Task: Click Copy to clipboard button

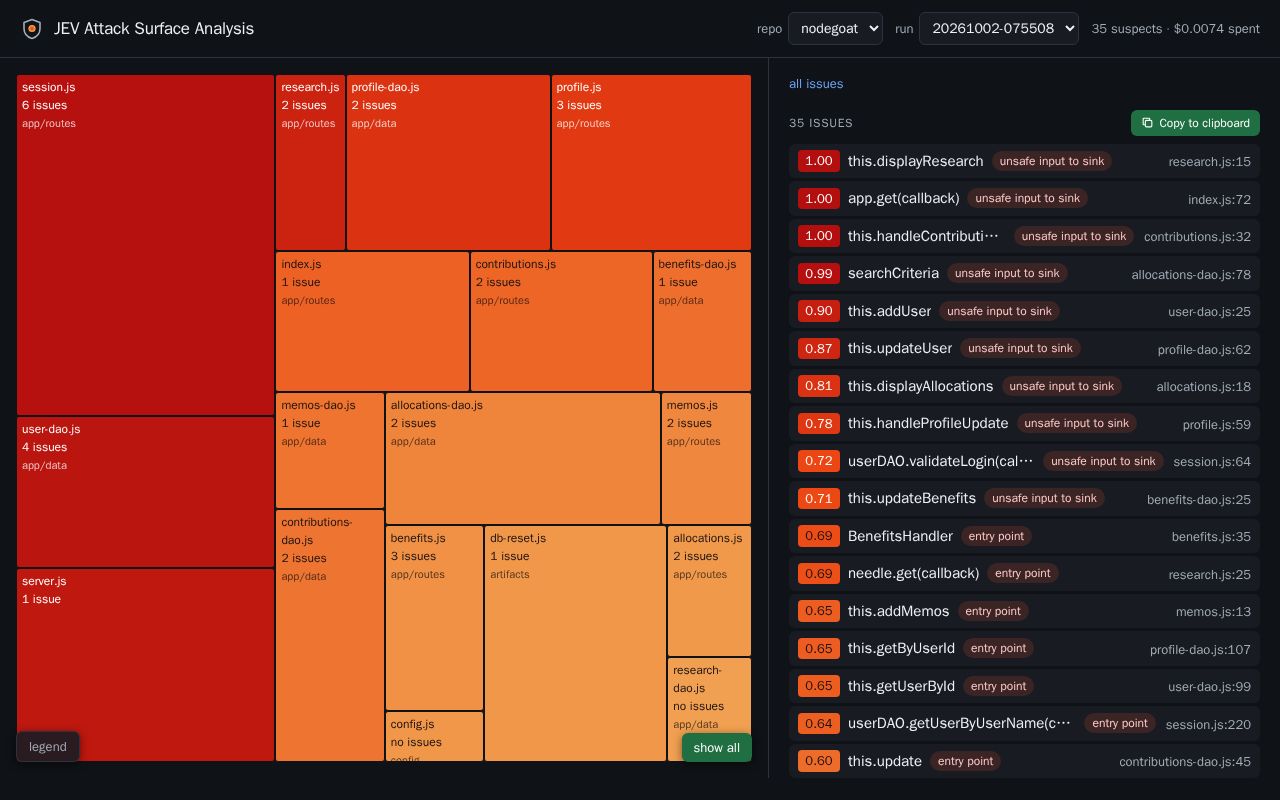Action: pos(1195,123)
